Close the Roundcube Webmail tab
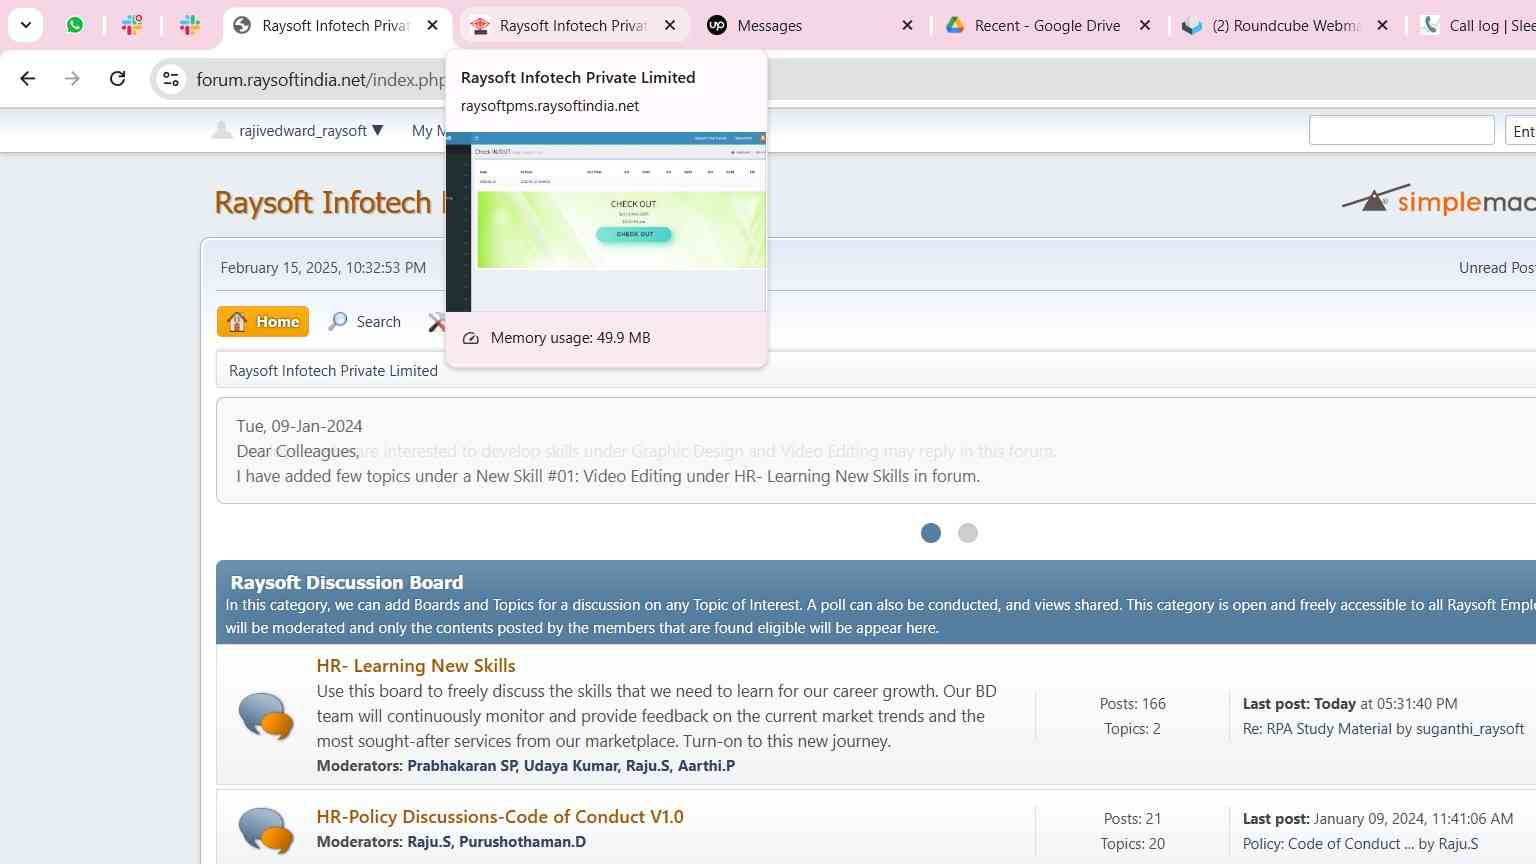This screenshot has height=864, width=1536. coord(1382,25)
